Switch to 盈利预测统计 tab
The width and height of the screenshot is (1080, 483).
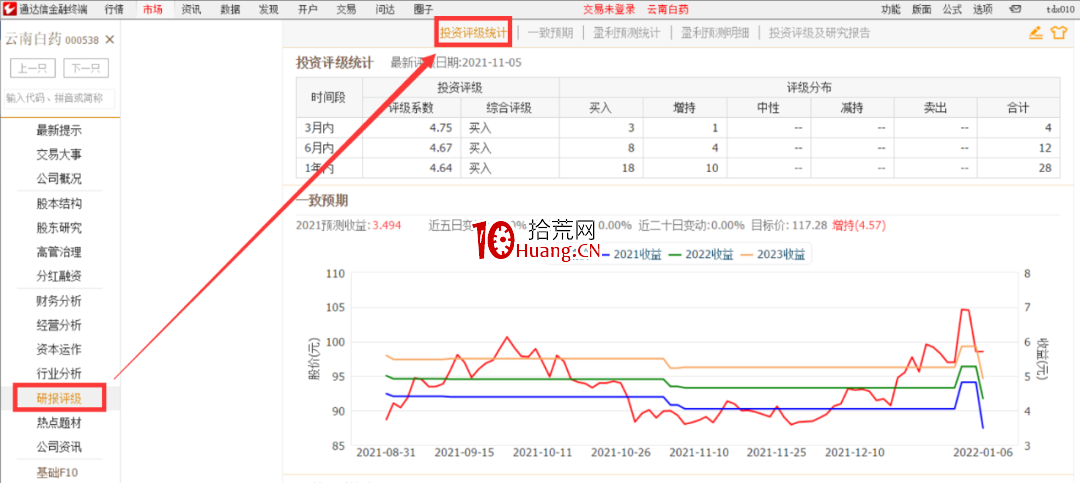click(627, 32)
